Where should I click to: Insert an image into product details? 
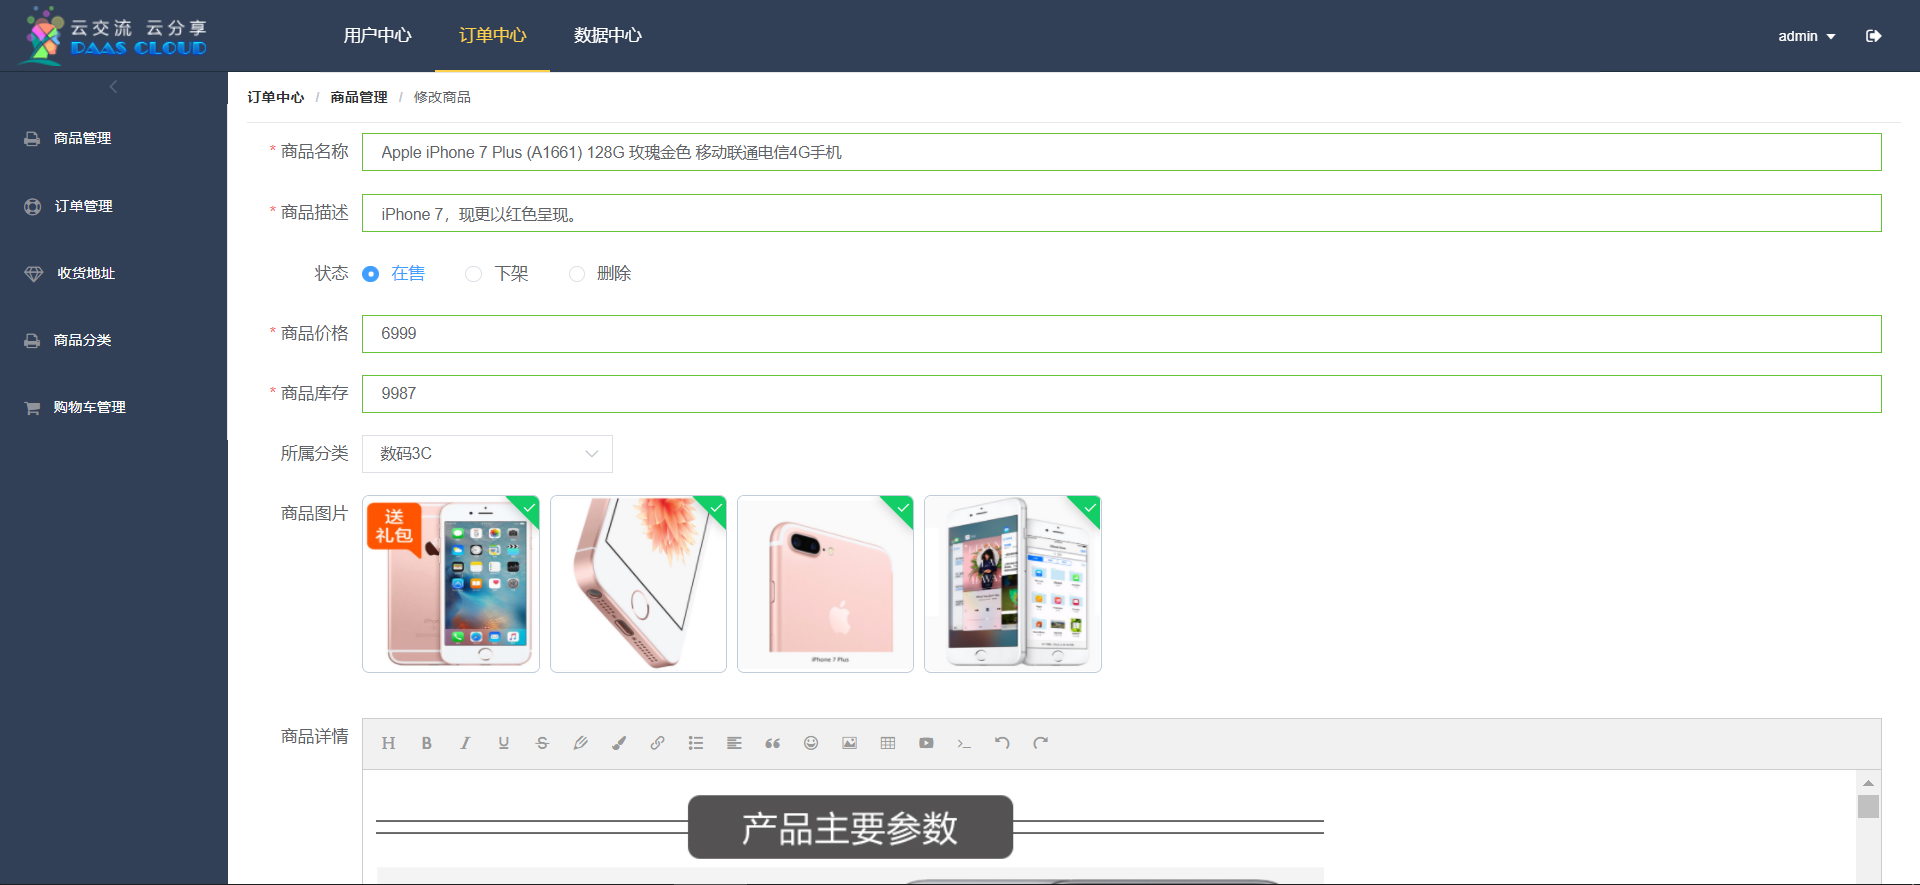[849, 743]
